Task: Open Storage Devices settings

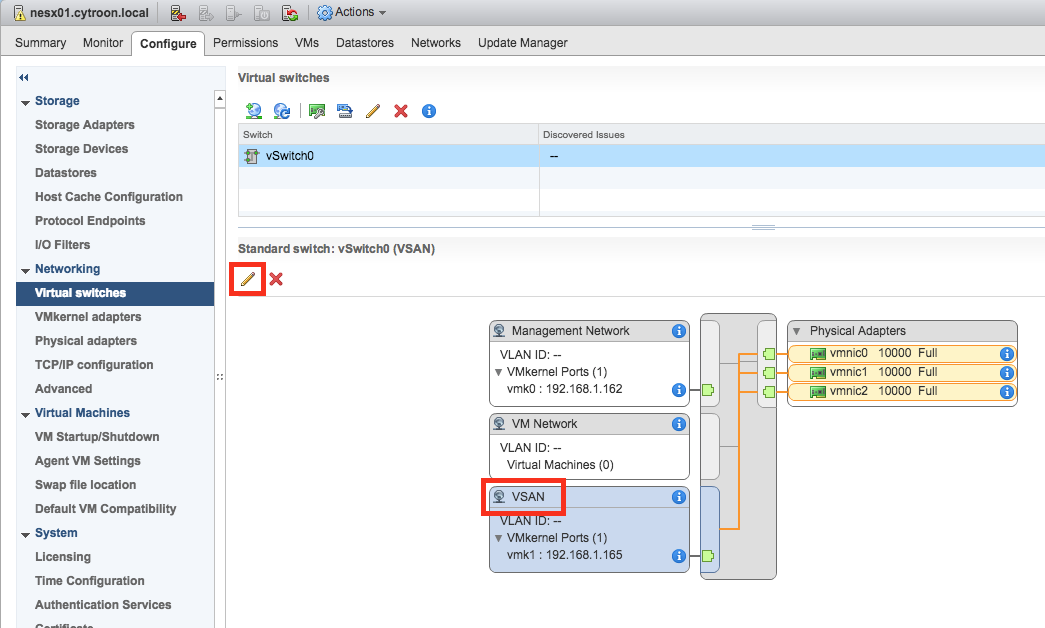Action: point(81,149)
